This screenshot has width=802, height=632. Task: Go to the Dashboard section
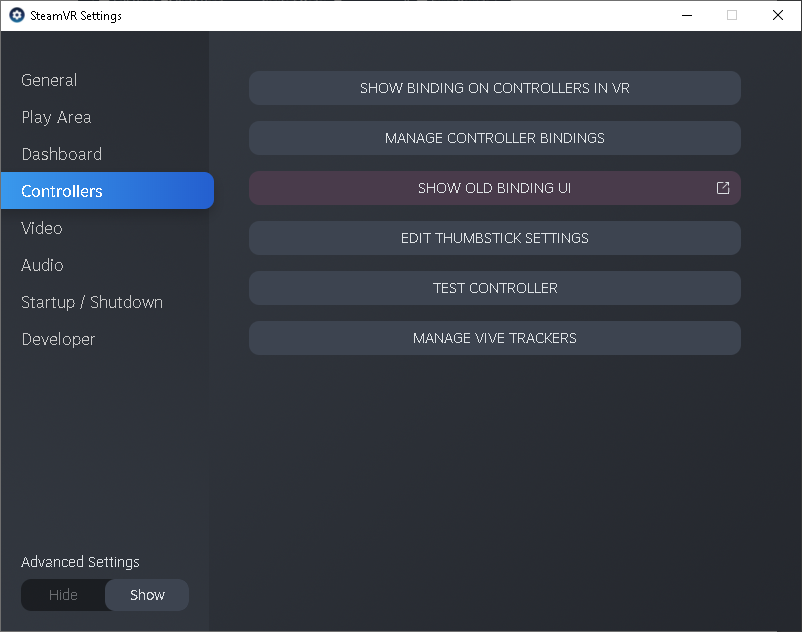(61, 154)
